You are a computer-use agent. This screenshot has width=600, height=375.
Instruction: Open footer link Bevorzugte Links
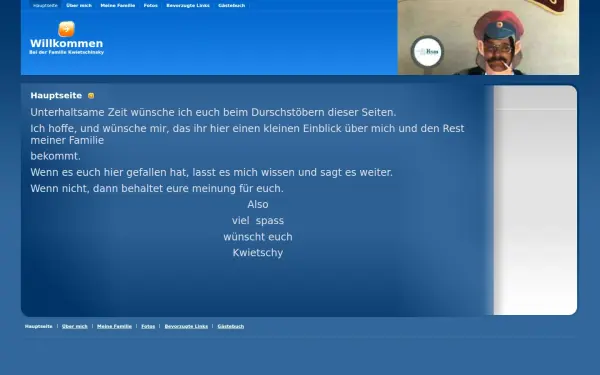(186, 326)
